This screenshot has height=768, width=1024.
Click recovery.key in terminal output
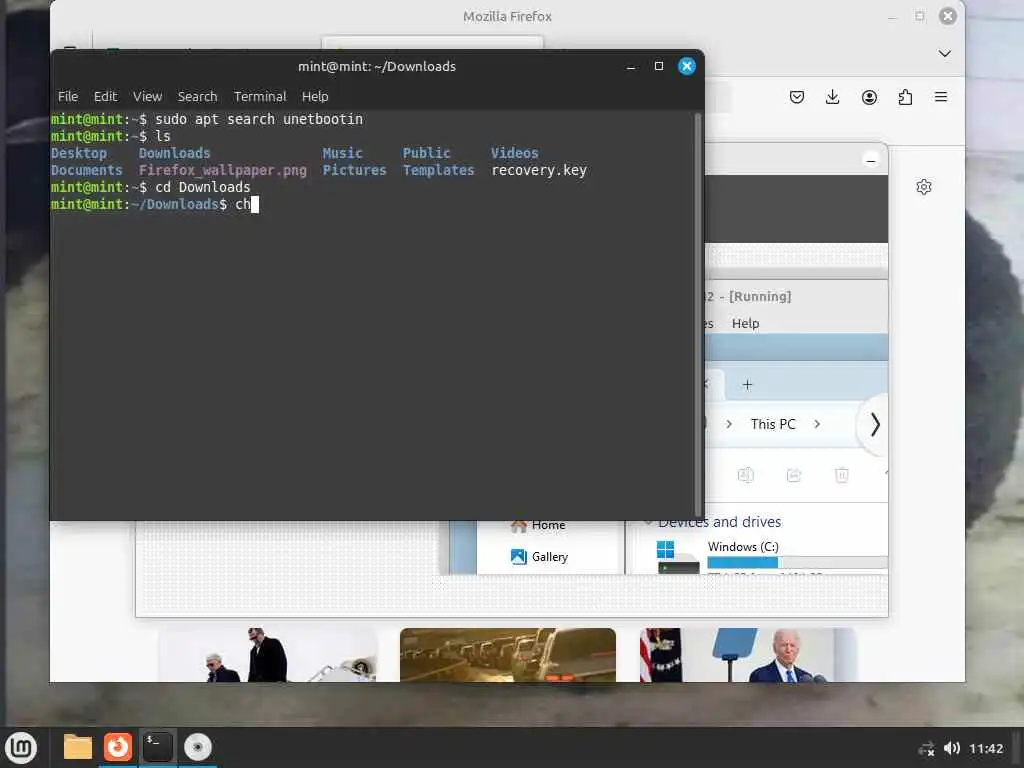[x=539, y=170]
